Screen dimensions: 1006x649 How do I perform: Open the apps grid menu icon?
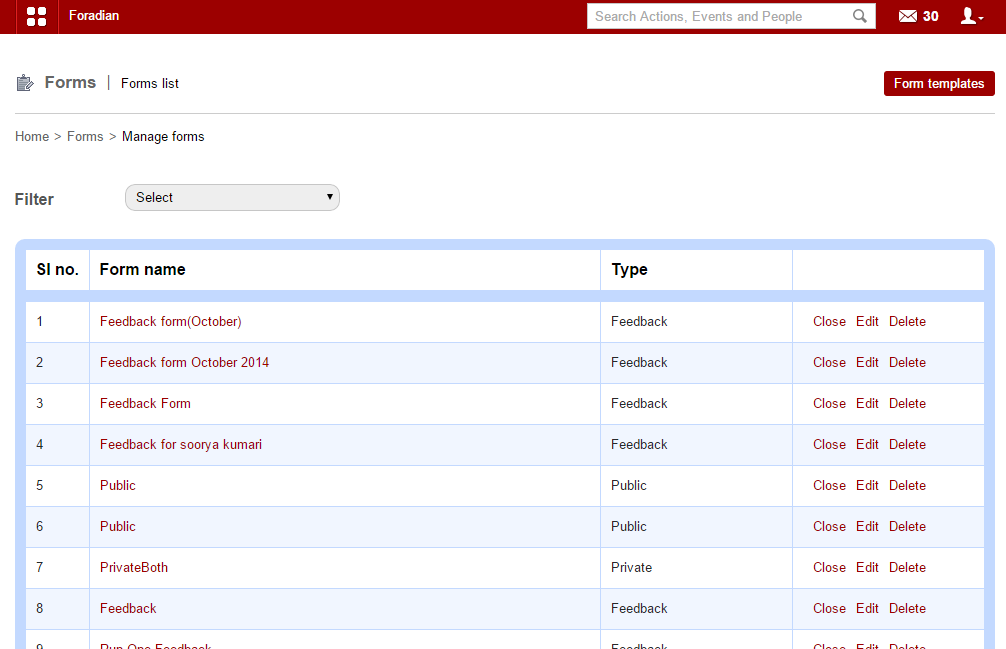(36, 16)
